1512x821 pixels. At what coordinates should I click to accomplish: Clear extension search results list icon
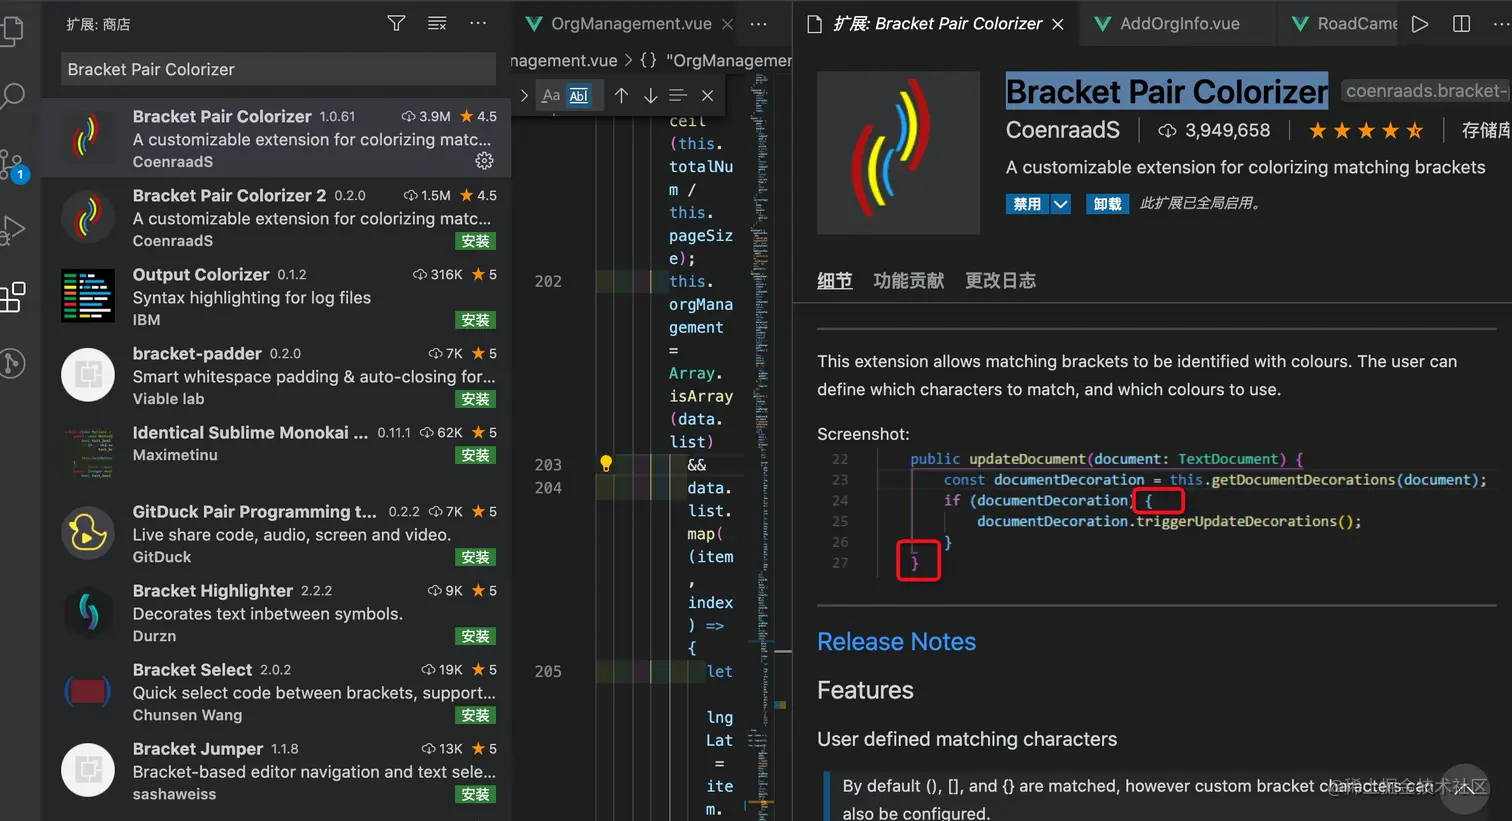pos(437,23)
